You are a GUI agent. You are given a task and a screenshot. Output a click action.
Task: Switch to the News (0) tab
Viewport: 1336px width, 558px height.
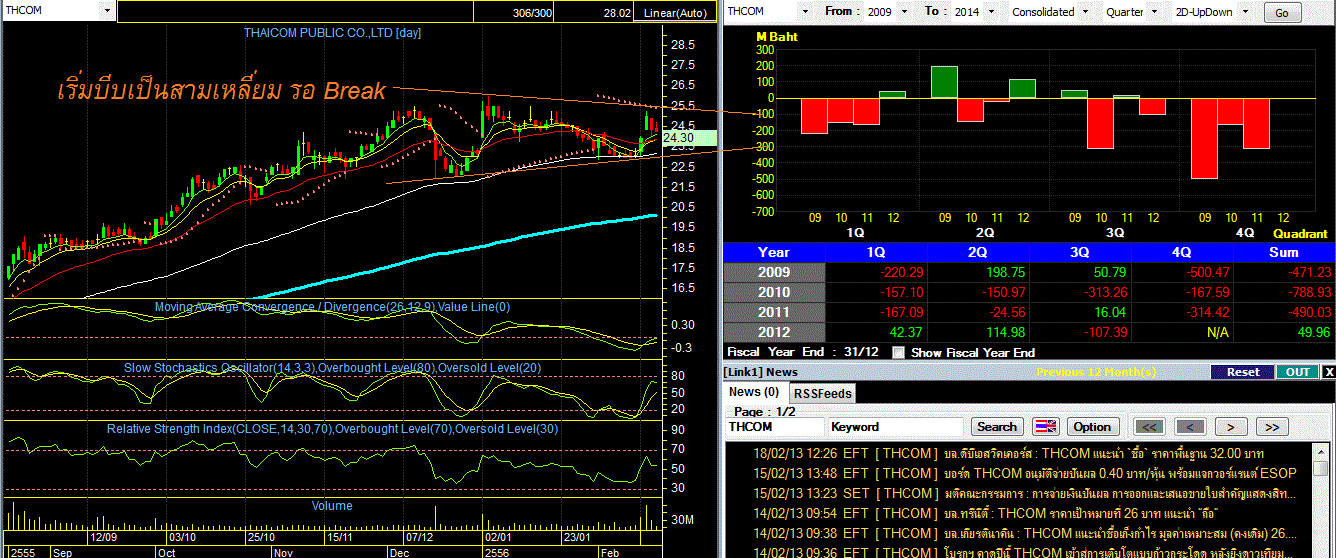click(753, 392)
